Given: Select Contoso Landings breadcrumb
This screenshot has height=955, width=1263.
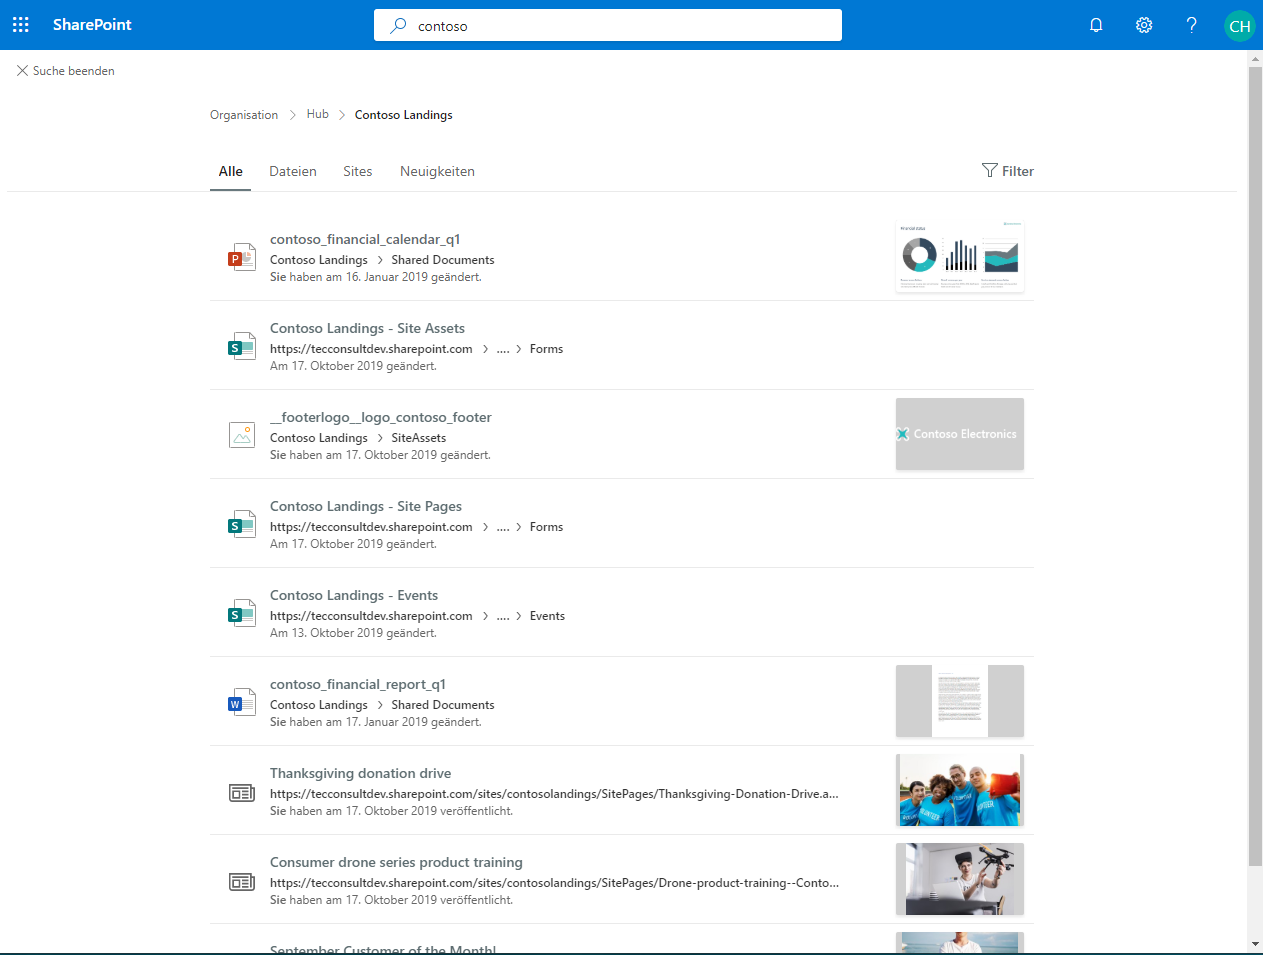Looking at the screenshot, I should pyautogui.click(x=403, y=115).
